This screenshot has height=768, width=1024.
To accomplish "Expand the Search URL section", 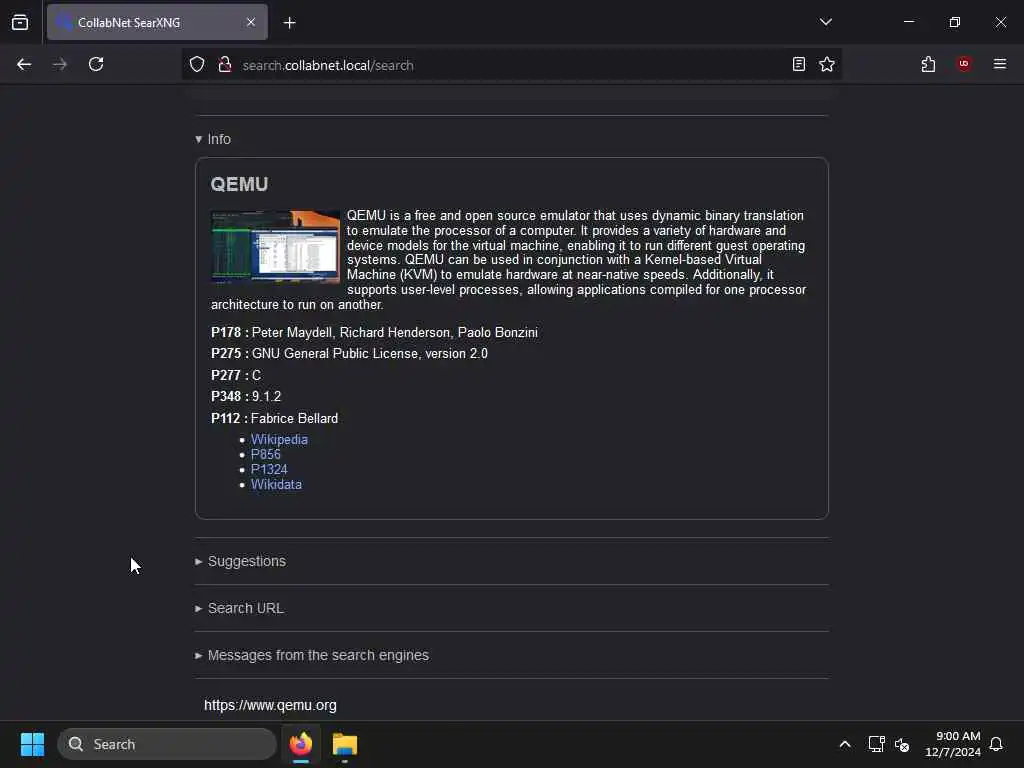I will pyautogui.click(x=240, y=608).
